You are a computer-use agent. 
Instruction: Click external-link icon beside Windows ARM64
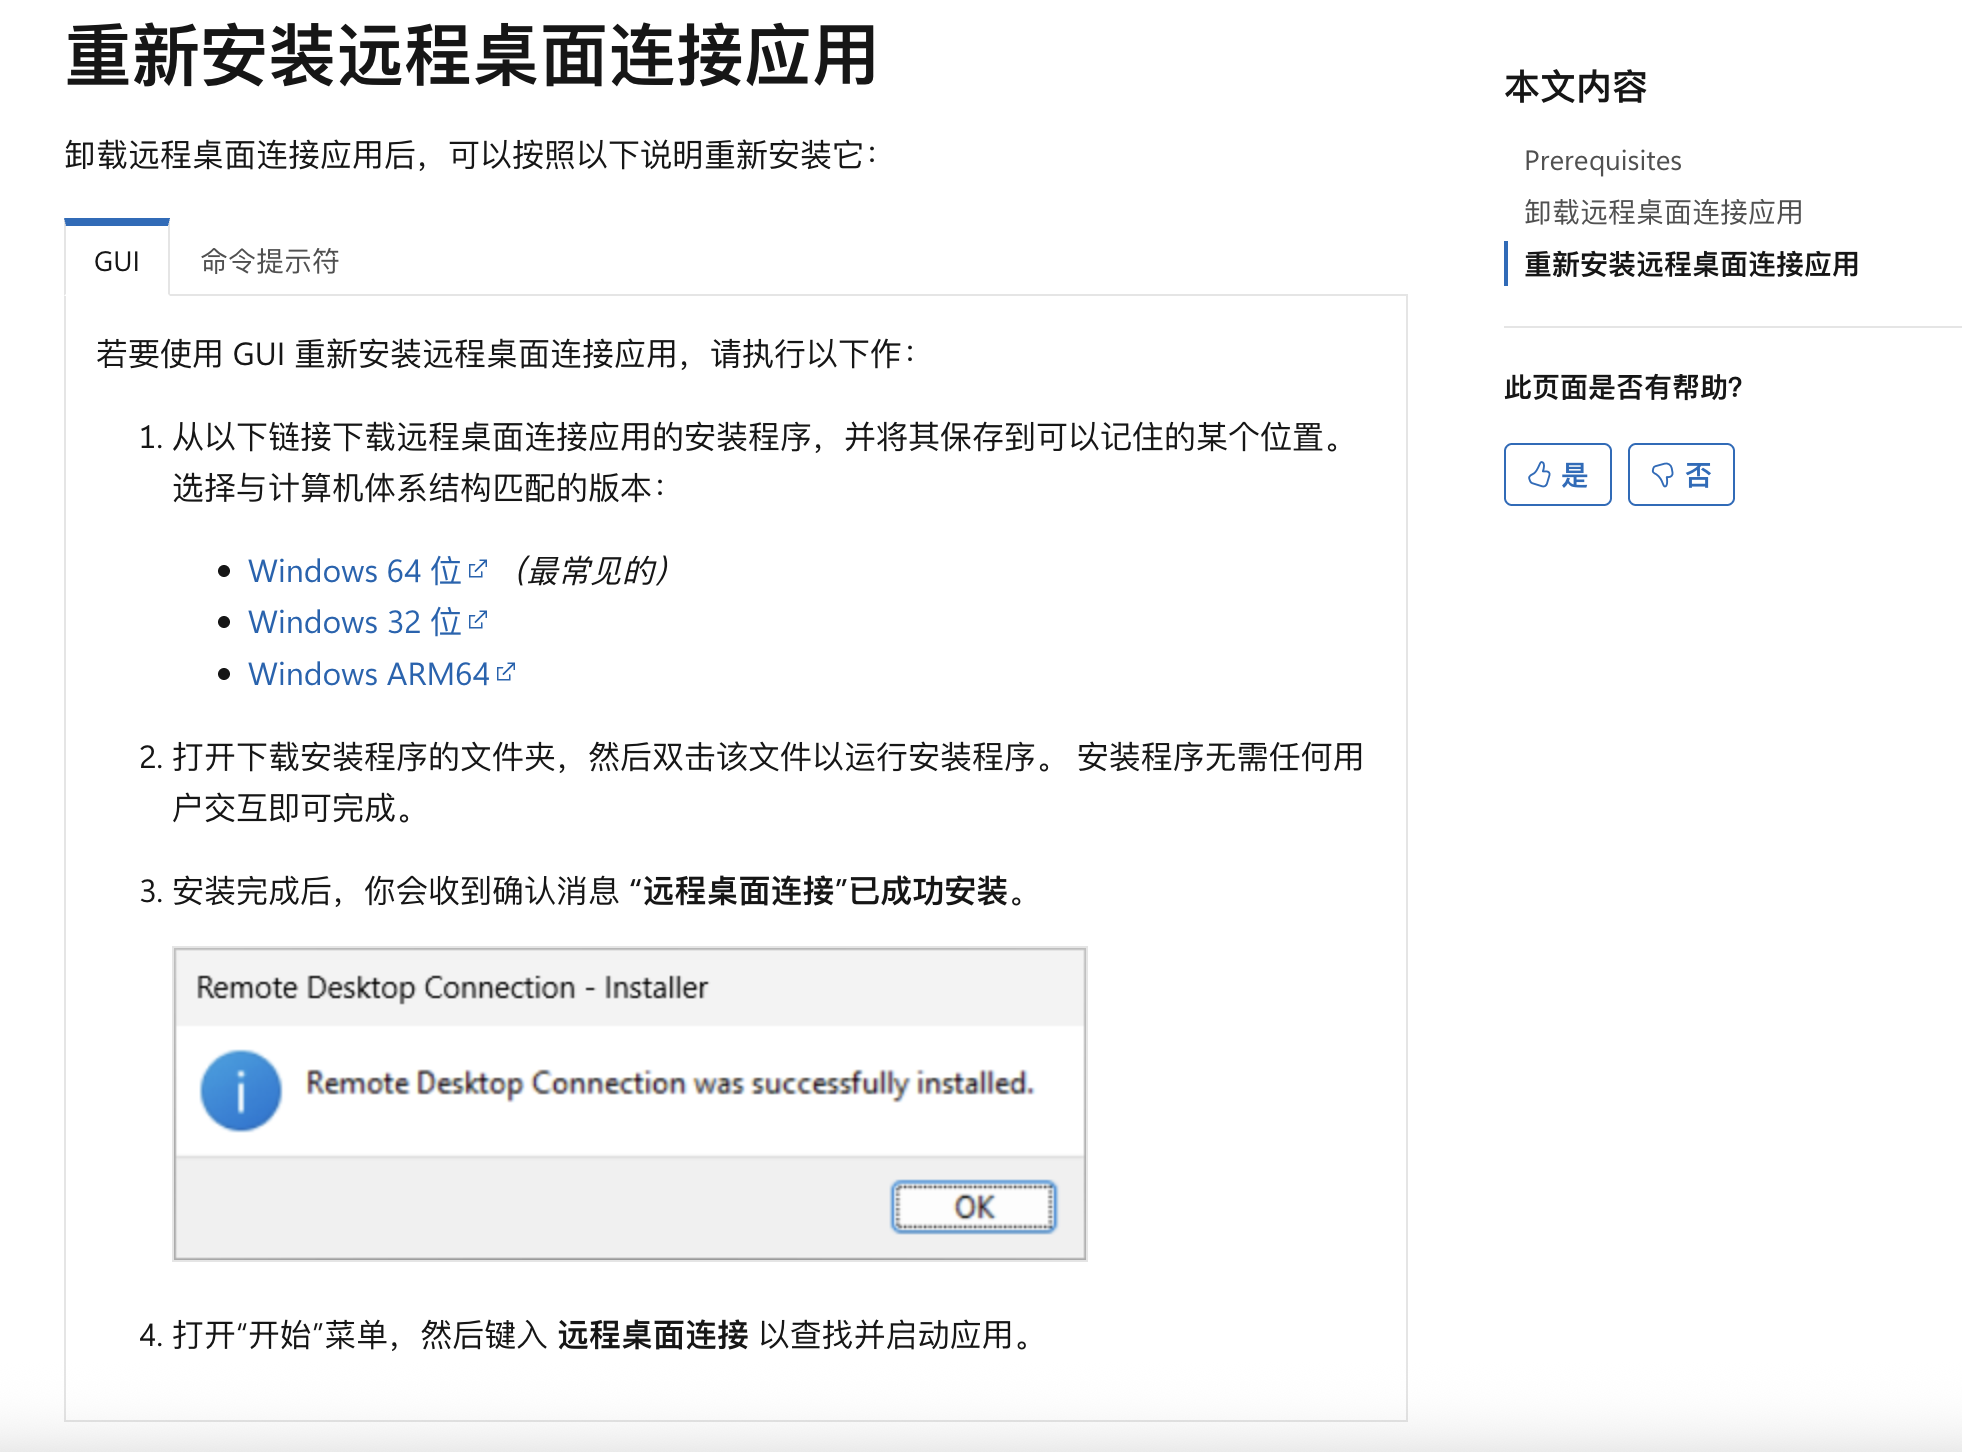[x=506, y=672]
